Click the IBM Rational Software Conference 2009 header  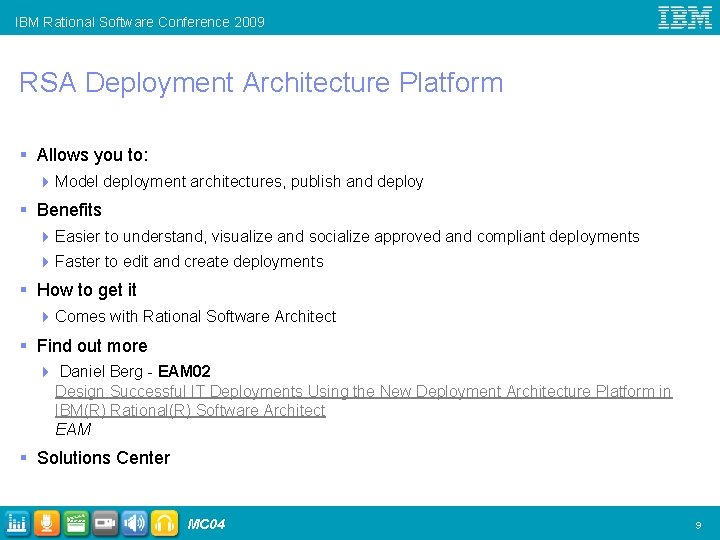pos(140,22)
